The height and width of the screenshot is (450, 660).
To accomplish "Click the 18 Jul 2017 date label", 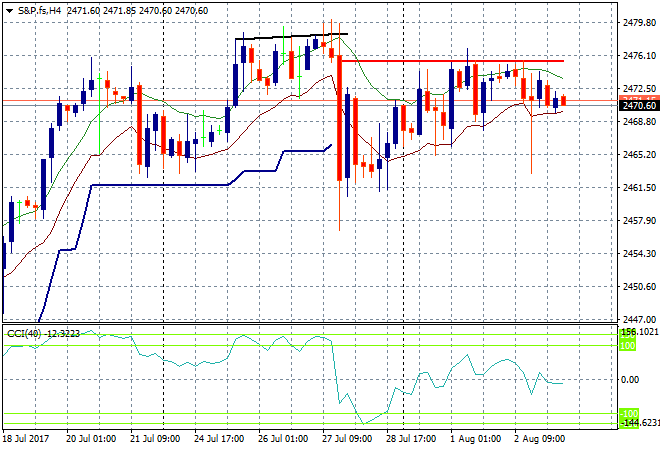I will (x=26, y=439).
